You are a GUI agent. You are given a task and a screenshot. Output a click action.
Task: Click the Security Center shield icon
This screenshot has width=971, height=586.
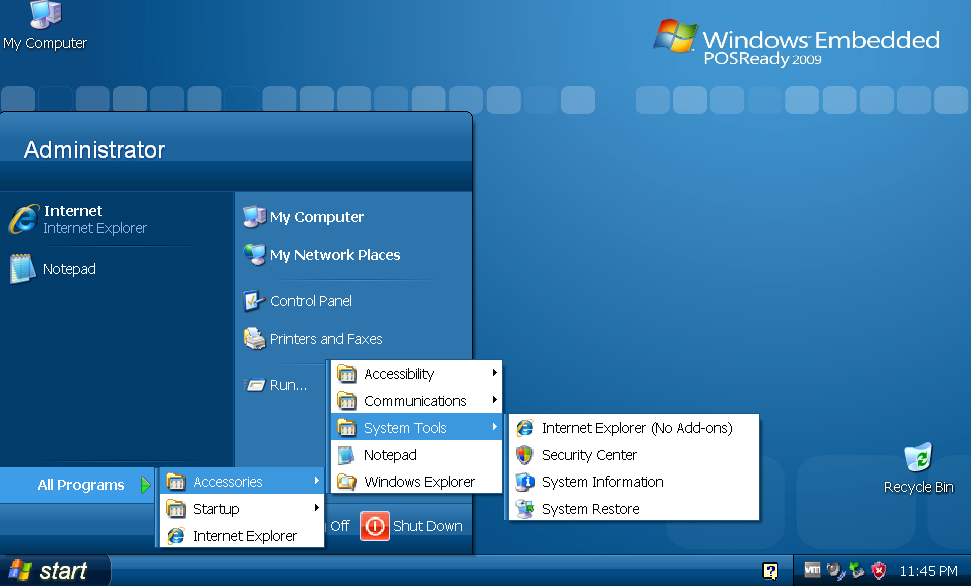tap(525, 455)
